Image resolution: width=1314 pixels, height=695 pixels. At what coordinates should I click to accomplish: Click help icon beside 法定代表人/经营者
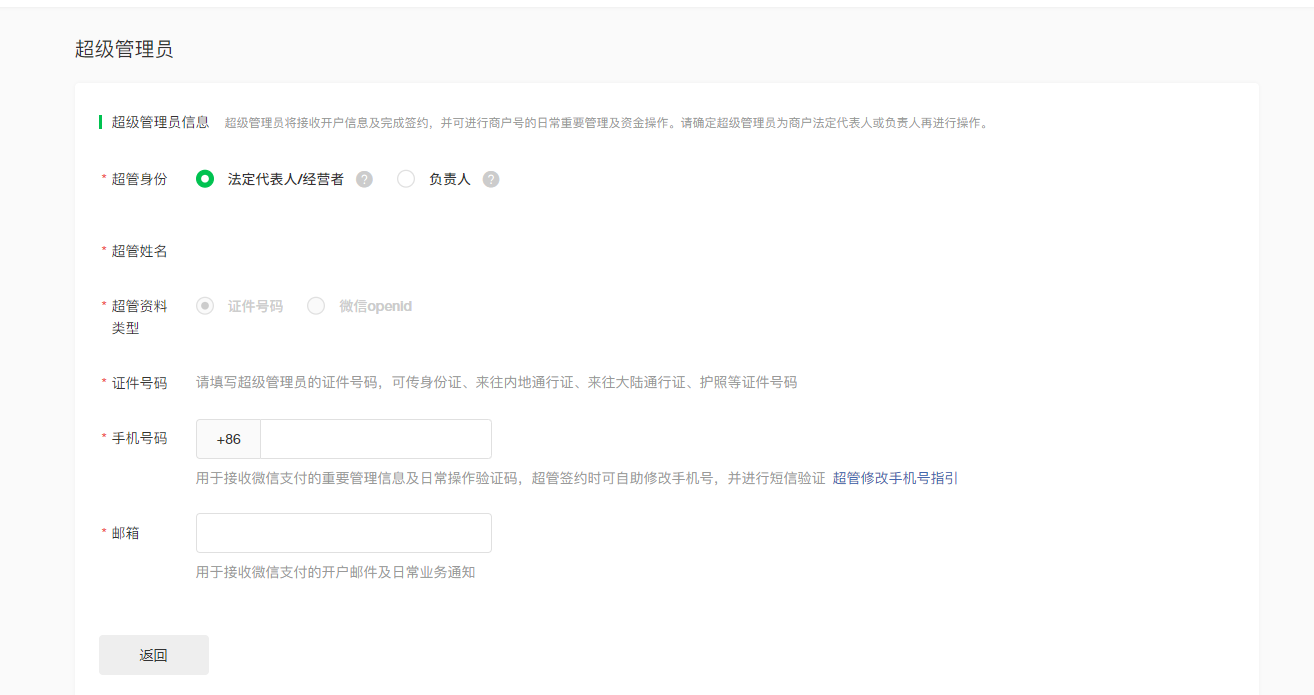pyautogui.click(x=364, y=179)
